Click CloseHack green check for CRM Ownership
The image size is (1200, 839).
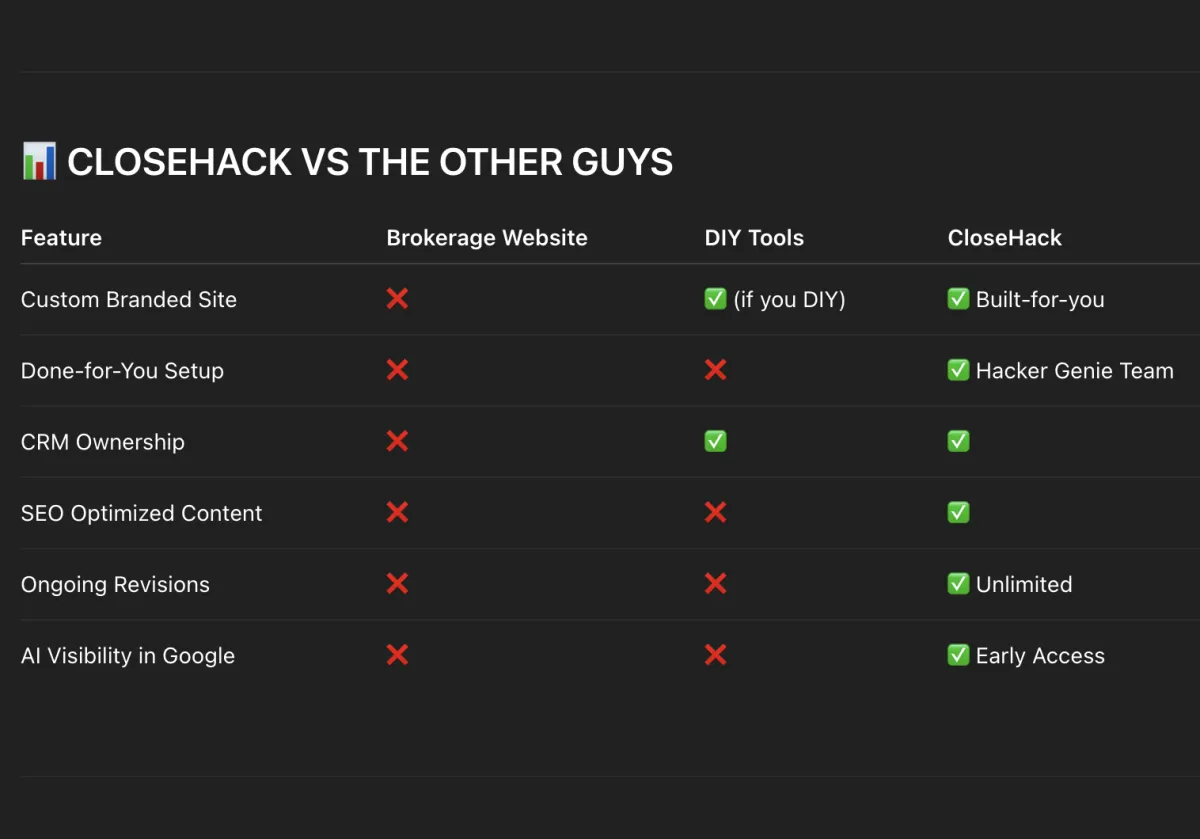(x=958, y=441)
